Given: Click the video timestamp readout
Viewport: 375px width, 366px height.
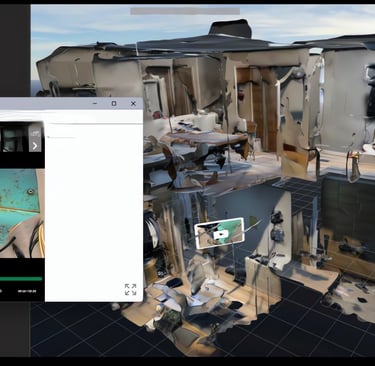Looking at the screenshot, I should click(x=27, y=291).
